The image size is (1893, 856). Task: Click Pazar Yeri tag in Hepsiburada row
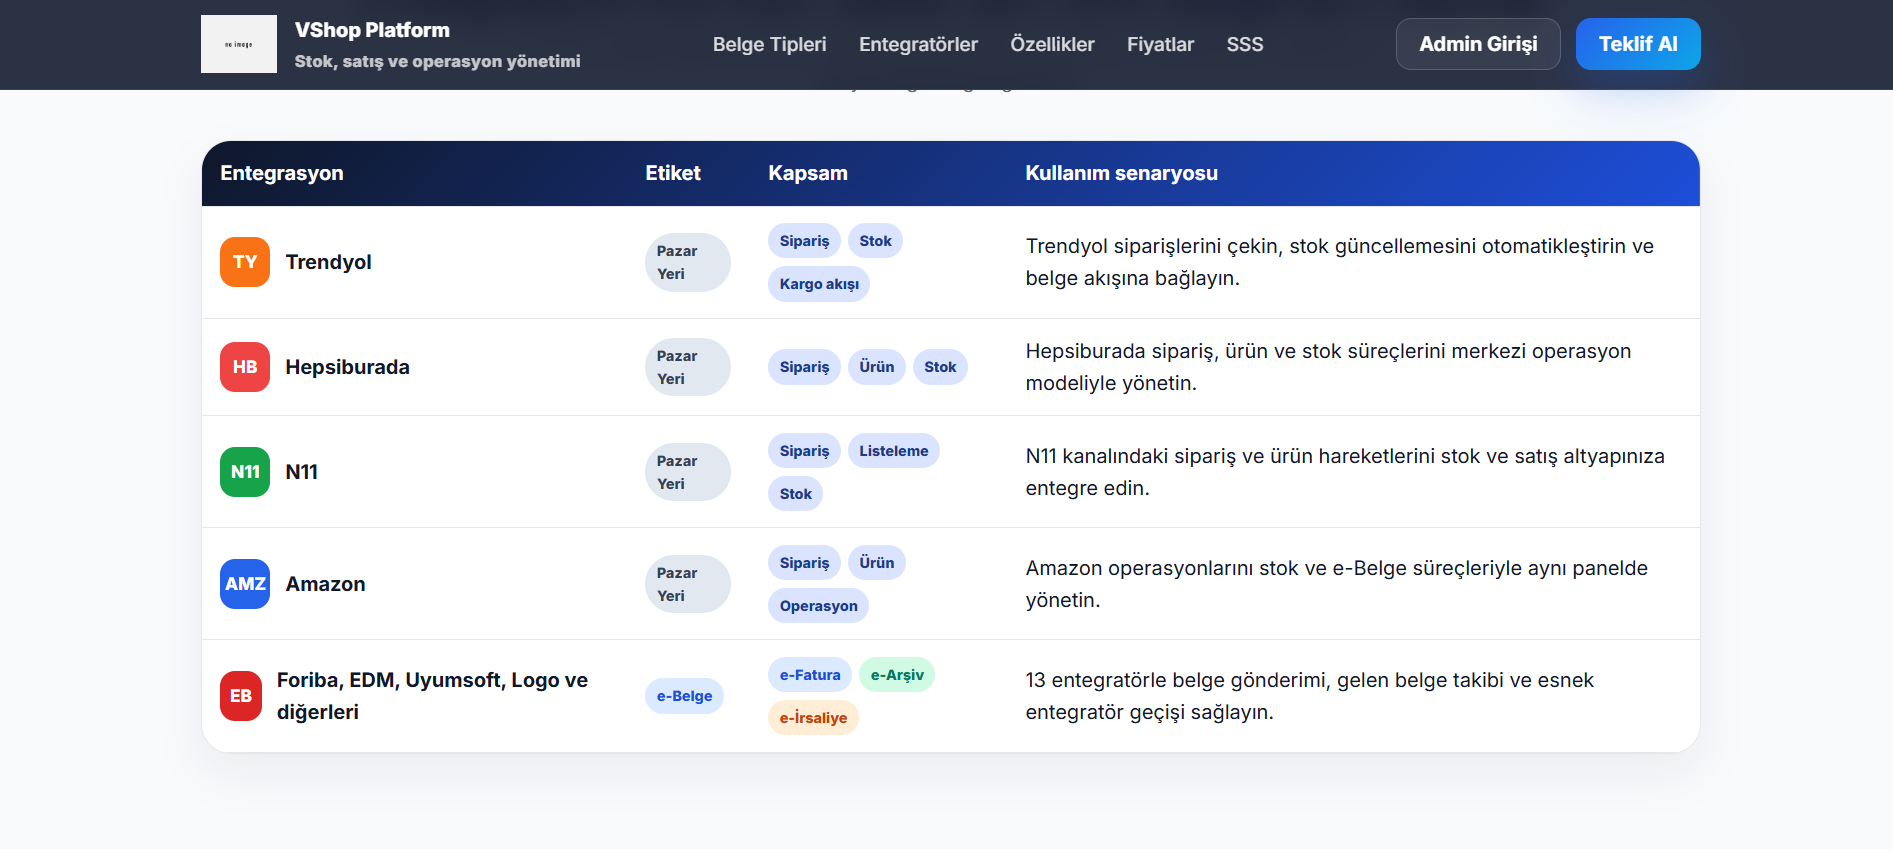coord(687,367)
